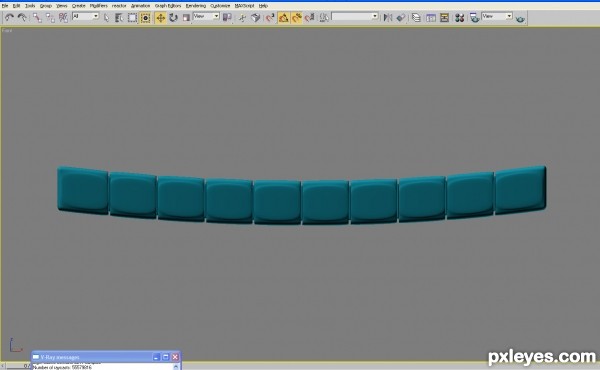
Task: Click the Quick Render teapot icon
Action: (520, 18)
